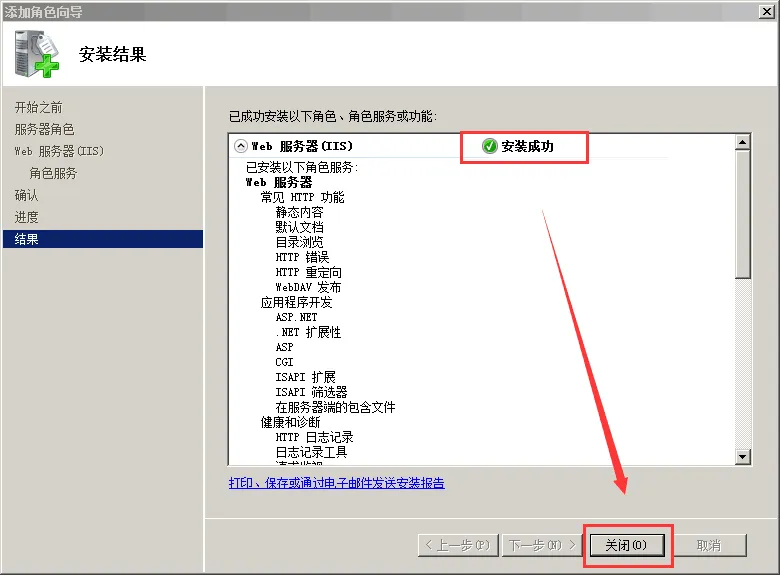Click 在服务器端的包含文件 in the list

tap(335, 407)
